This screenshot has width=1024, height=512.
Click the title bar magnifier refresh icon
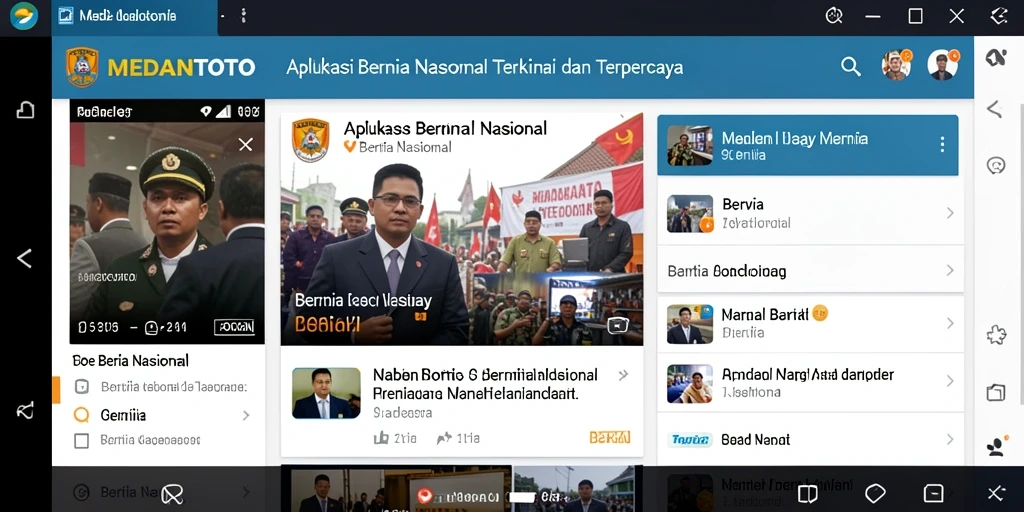(834, 16)
